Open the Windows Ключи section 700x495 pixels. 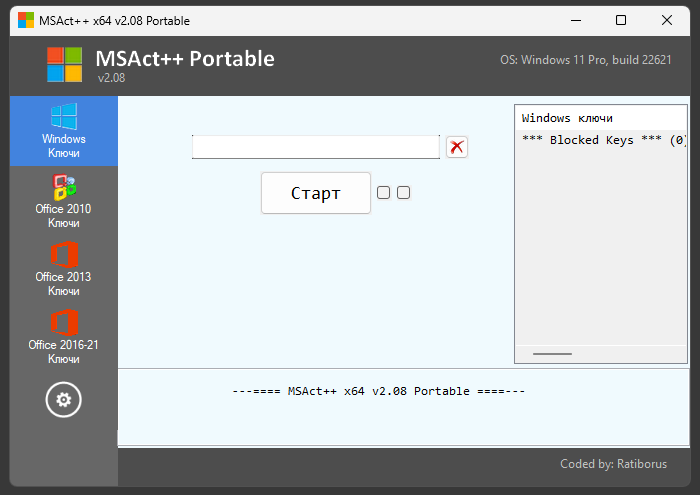64,130
